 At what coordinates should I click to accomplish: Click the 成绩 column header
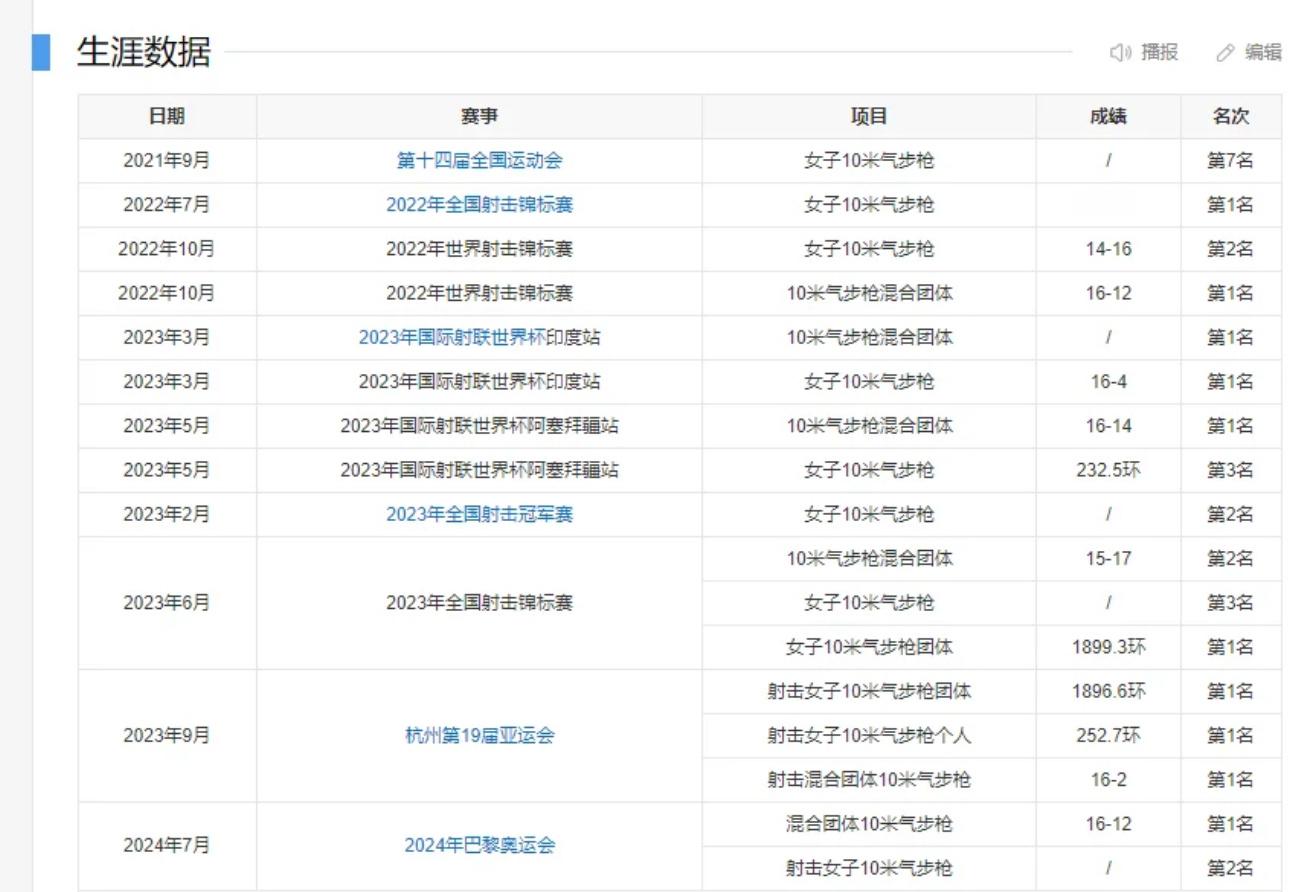click(x=1108, y=116)
